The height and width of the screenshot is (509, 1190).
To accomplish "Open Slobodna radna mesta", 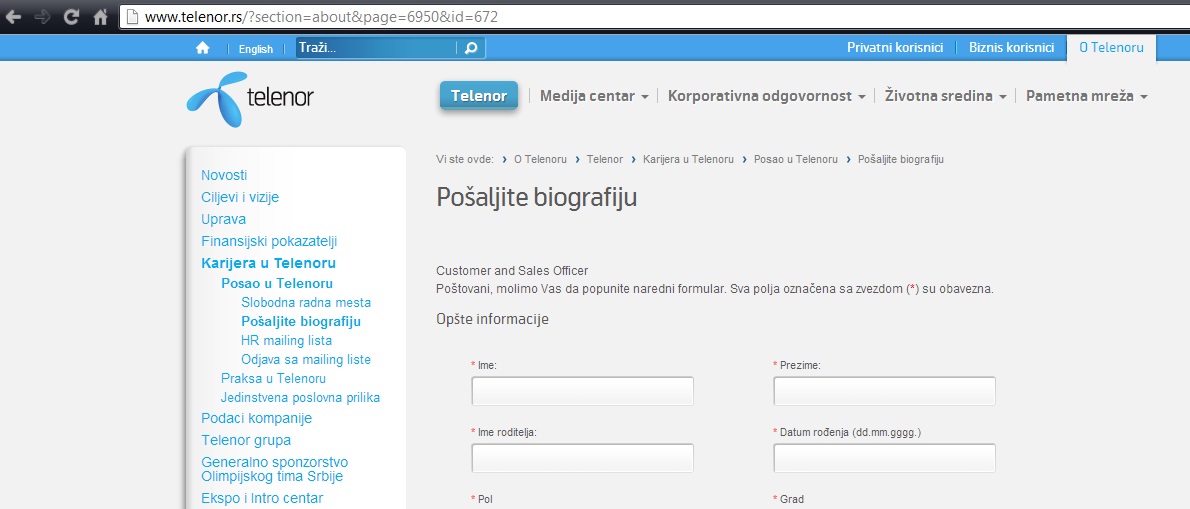I will point(306,302).
